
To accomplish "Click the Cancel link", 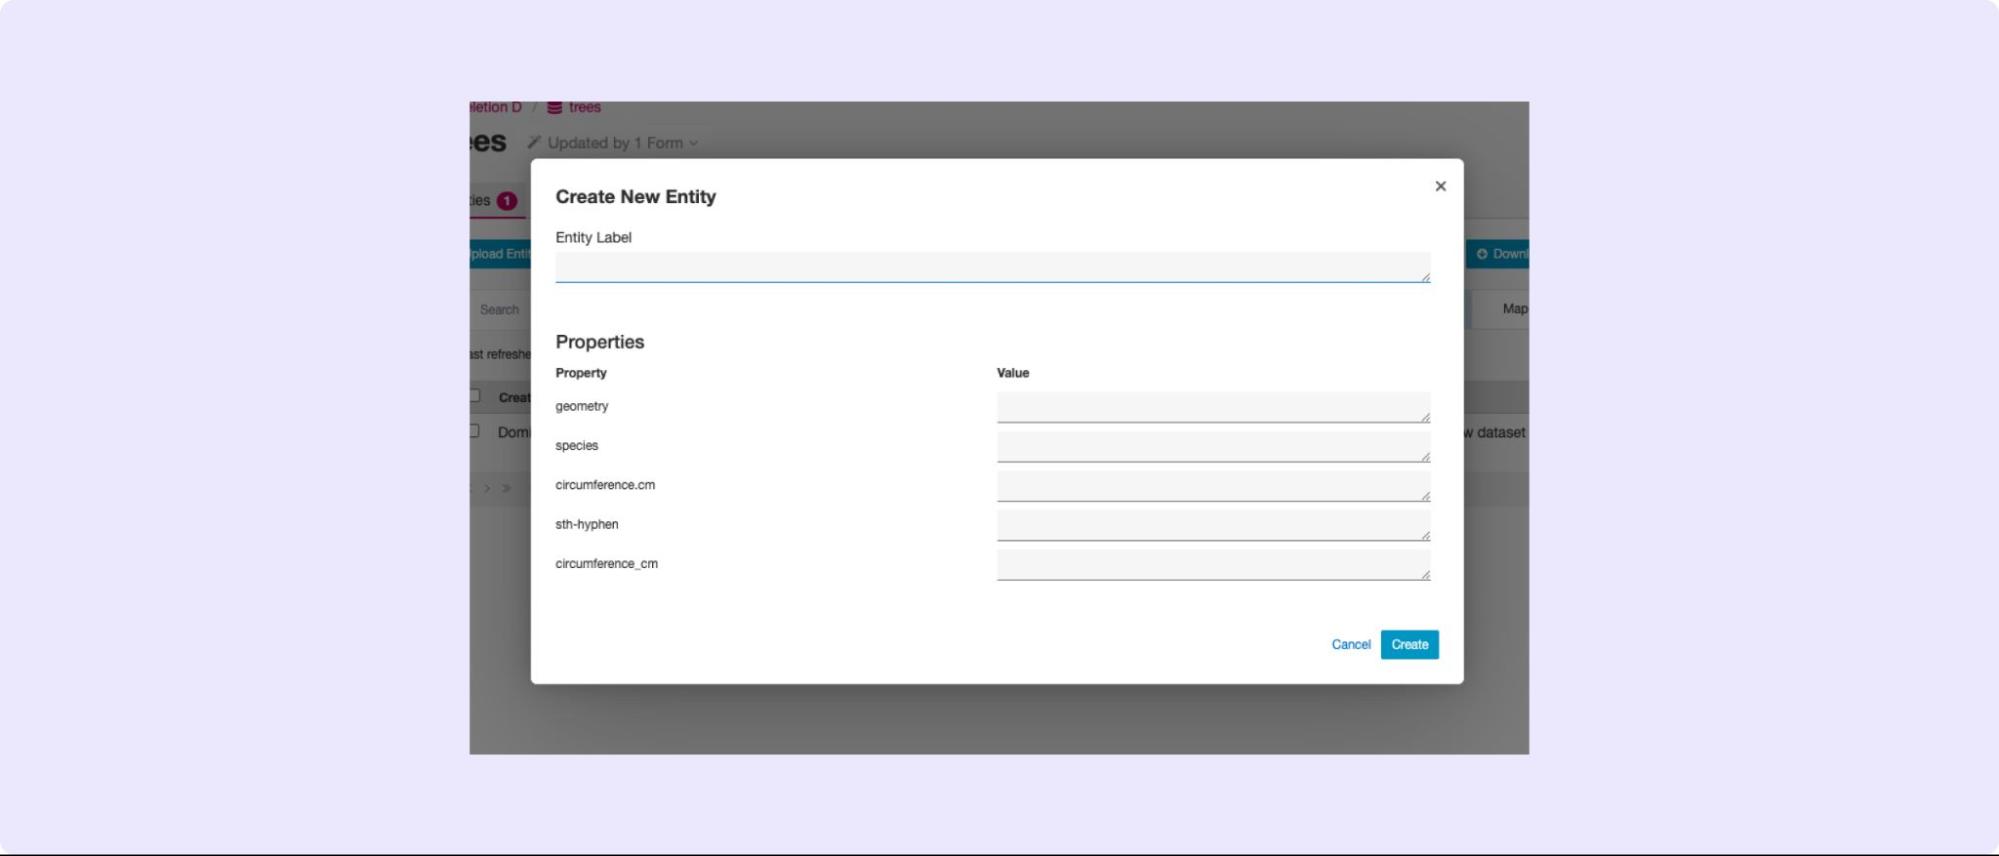I will [x=1350, y=645].
